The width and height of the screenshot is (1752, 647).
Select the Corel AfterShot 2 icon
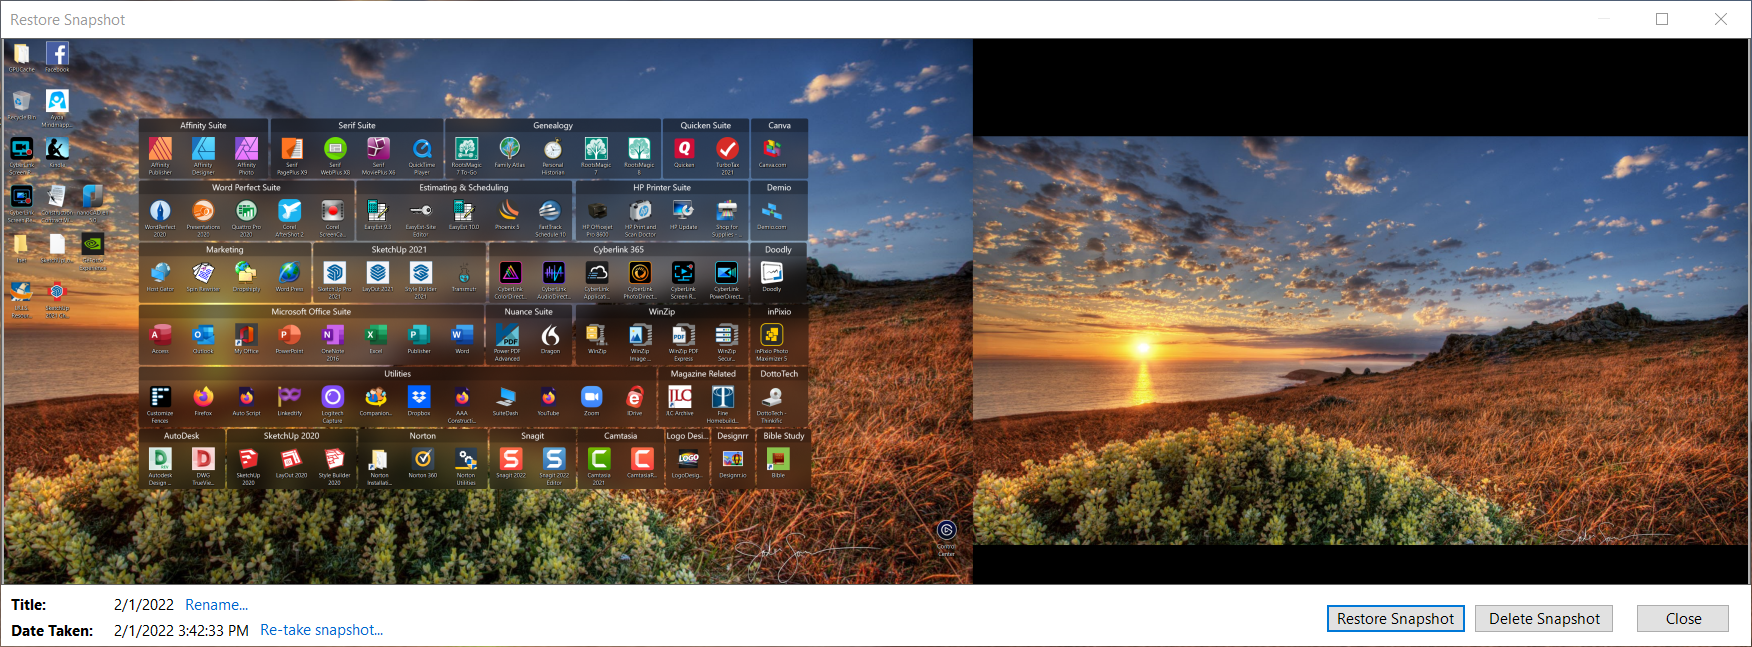click(x=289, y=218)
